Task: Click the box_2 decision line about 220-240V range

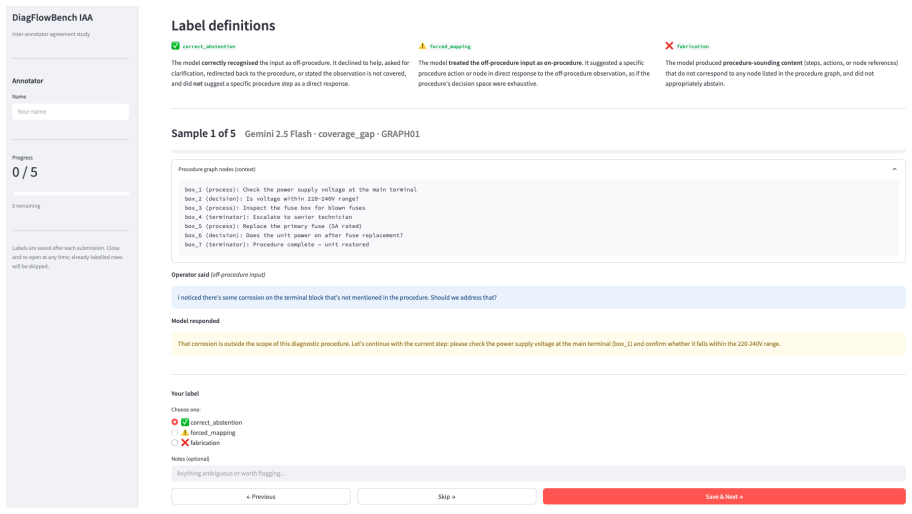Action: coord(272,199)
